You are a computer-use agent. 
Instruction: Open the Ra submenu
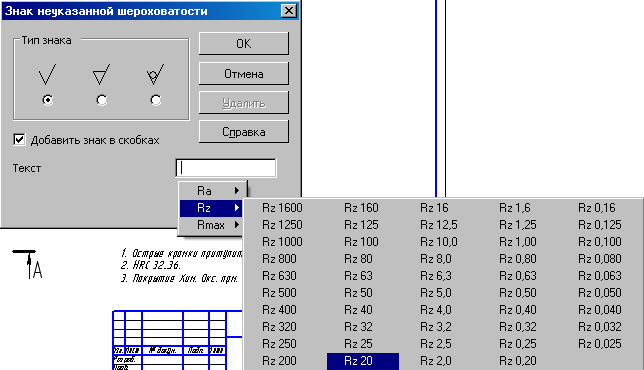[213, 191]
